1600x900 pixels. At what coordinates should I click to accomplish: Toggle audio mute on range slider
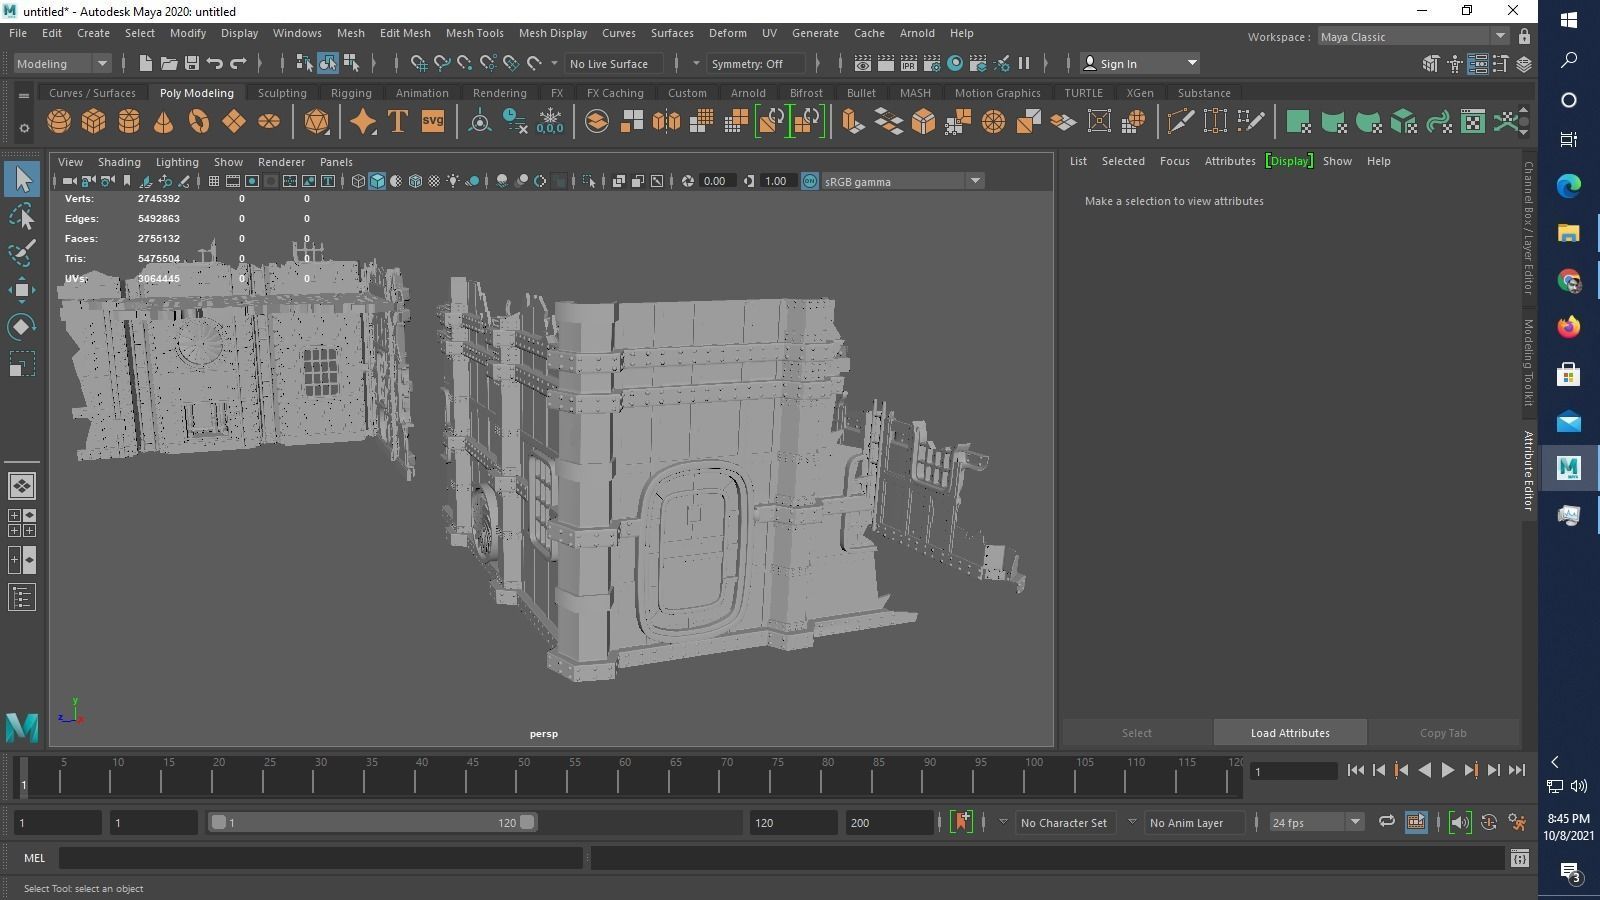click(x=1460, y=822)
